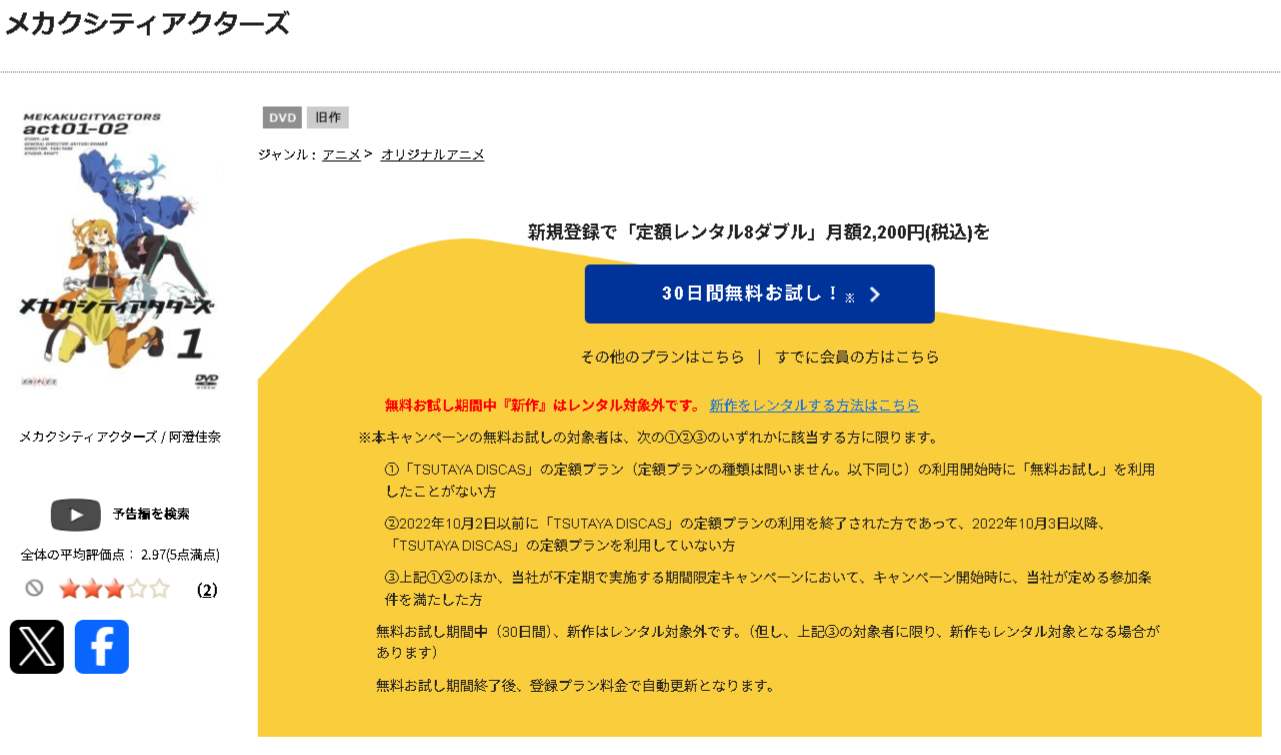The image size is (1281, 755).
Task: Click the 旧作 (older release) badge
Action: [329, 117]
